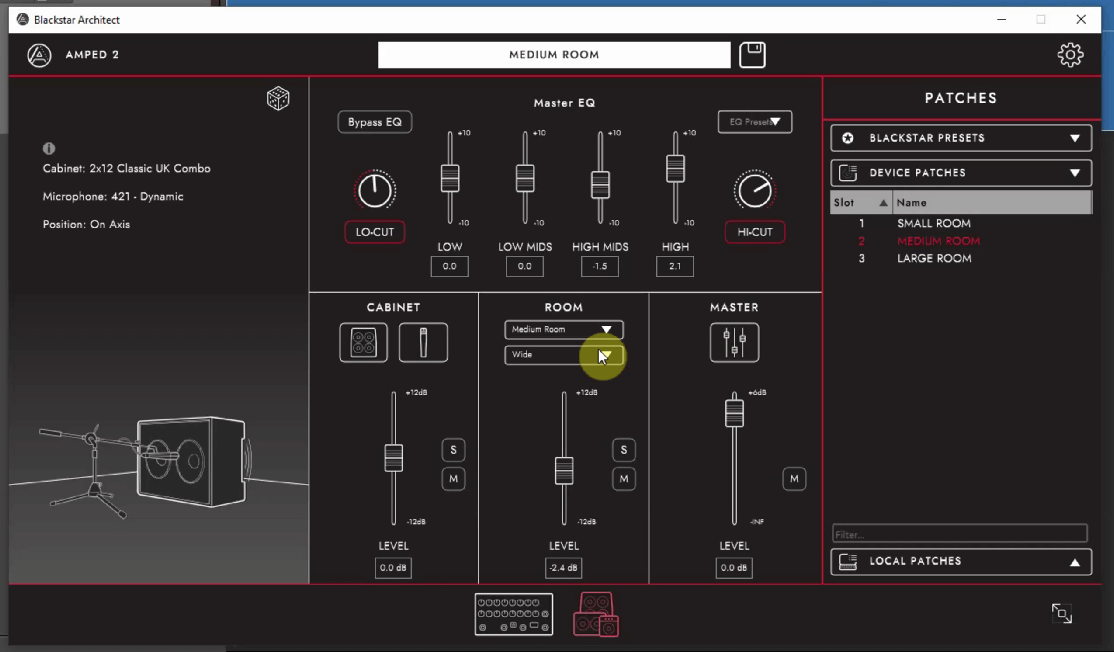1114x652 pixels.
Task: Click the randomize dice icon
Action: pos(278,98)
